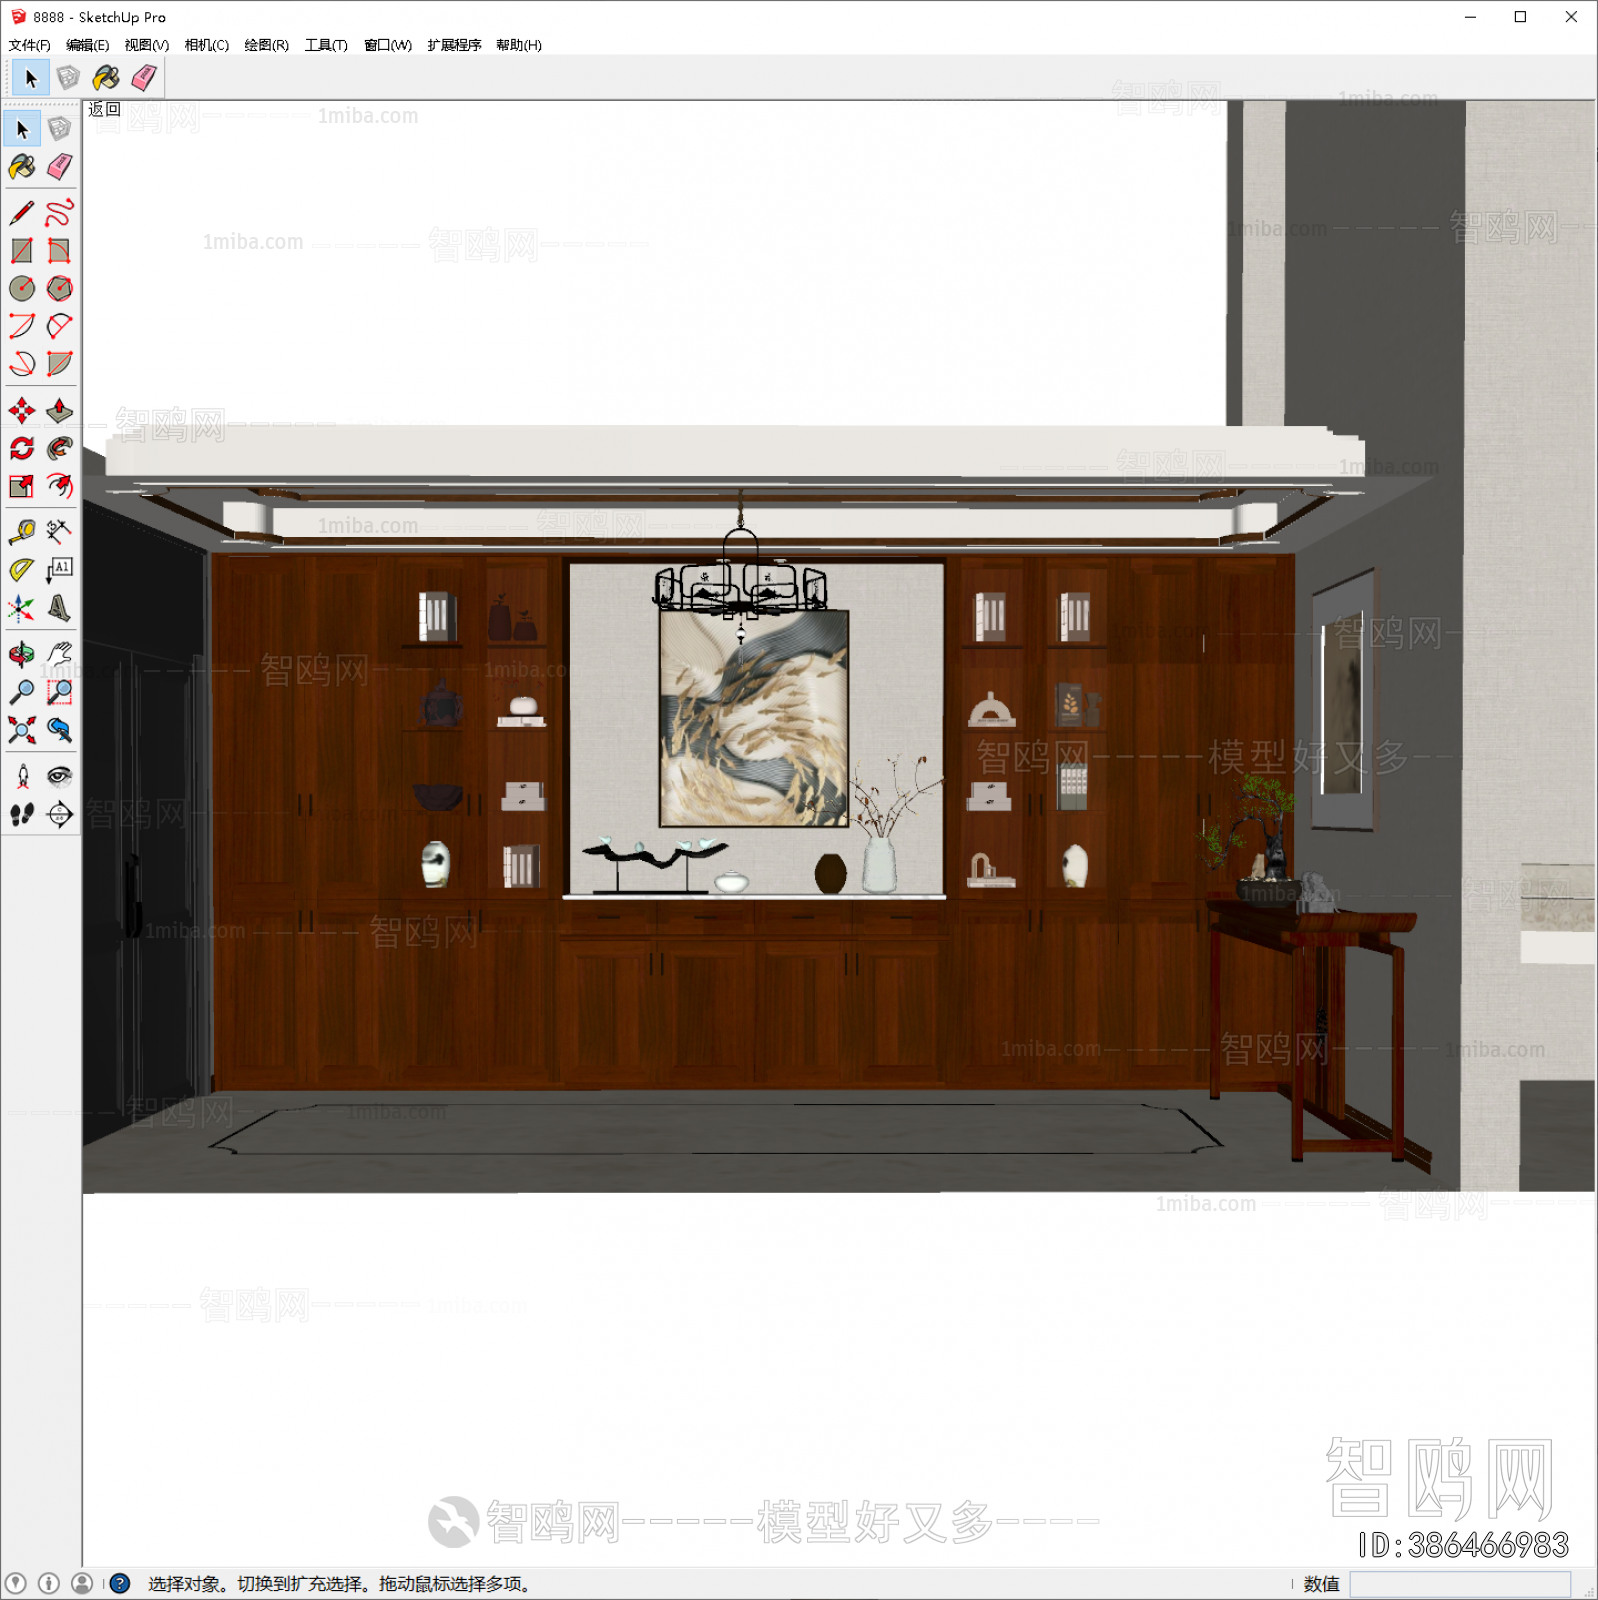The width and height of the screenshot is (1598, 1600).
Task: Maximize the SketchUp Pro window
Action: pyautogui.click(x=1520, y=17)
